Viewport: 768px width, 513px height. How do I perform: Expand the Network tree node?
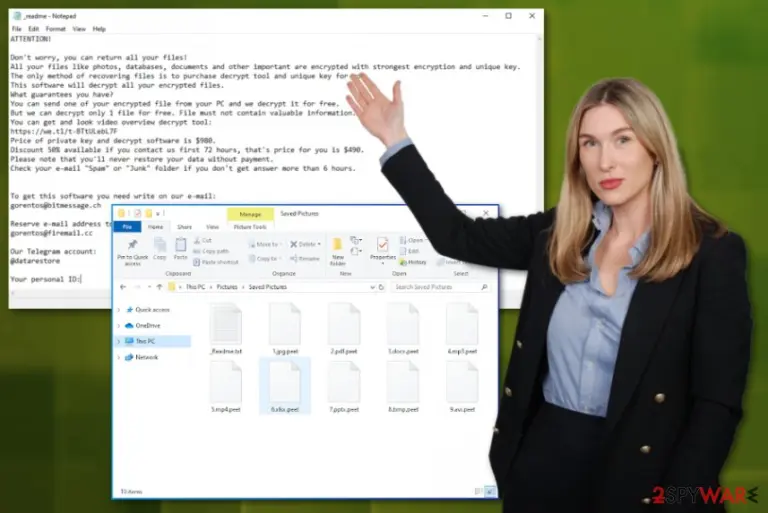(119, 357)
